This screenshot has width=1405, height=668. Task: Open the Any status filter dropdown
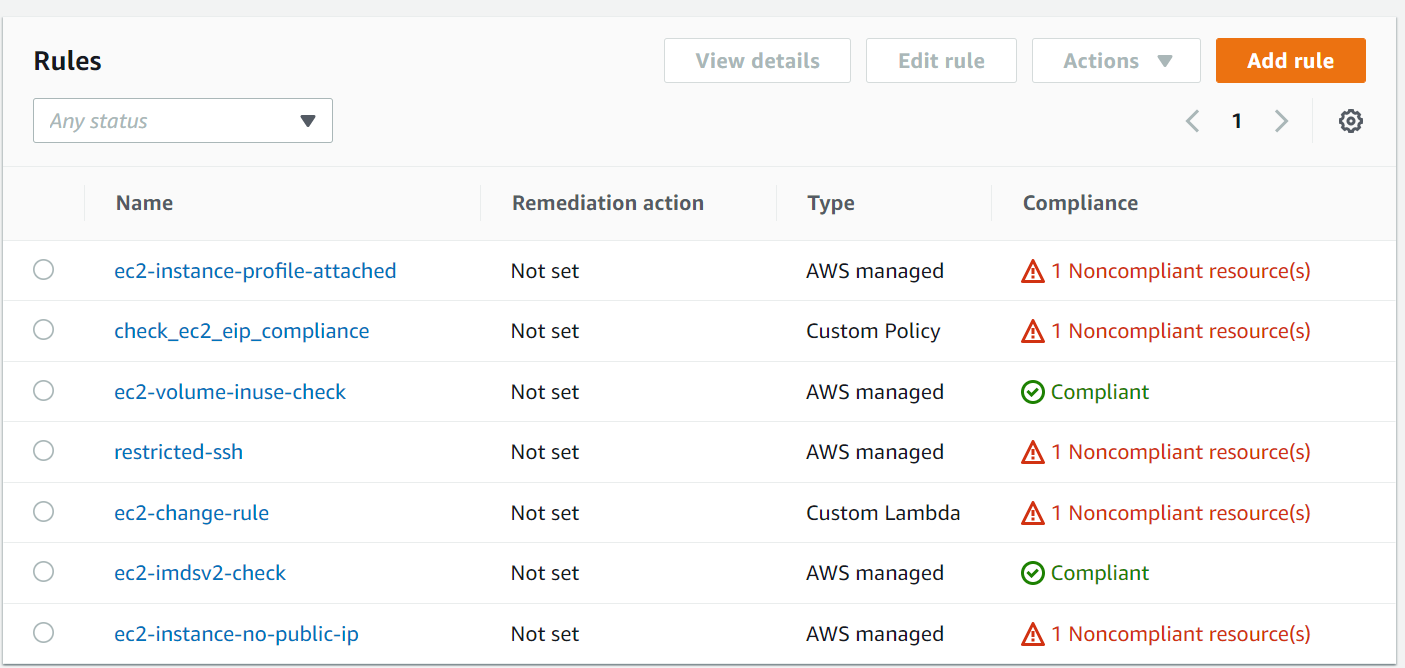[x=183, y=120]
